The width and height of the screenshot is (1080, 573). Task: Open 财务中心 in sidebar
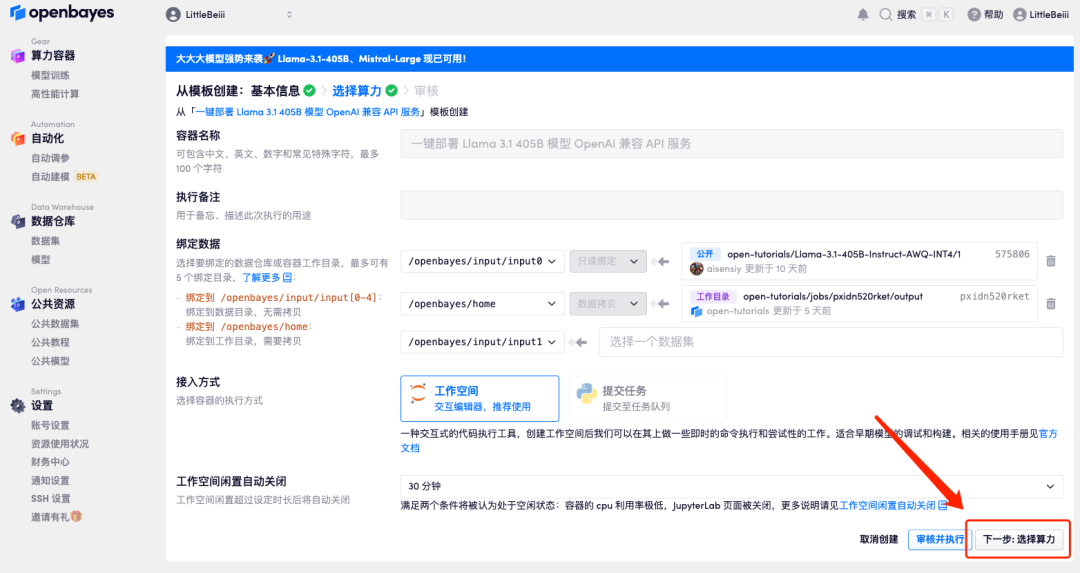coord(50,462)
